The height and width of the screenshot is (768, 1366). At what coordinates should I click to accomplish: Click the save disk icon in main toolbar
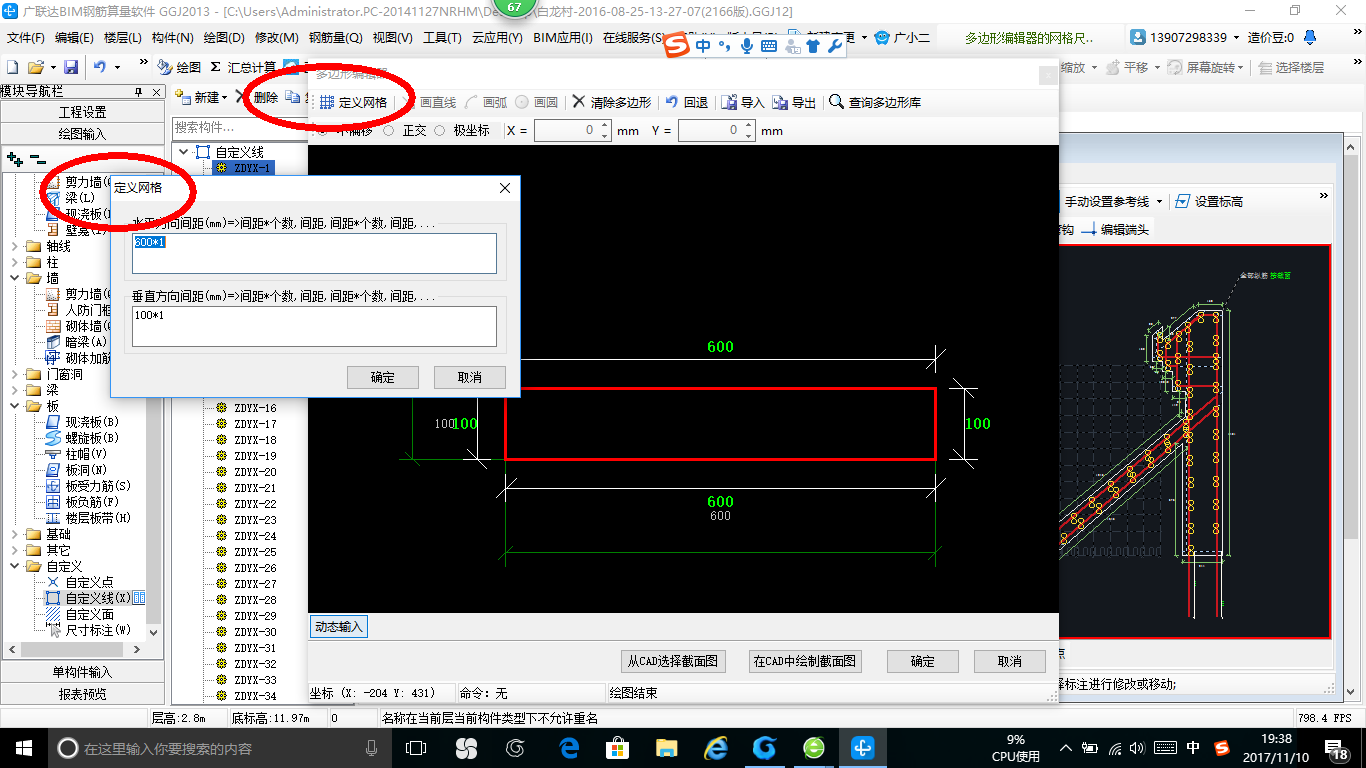point(71,67)
